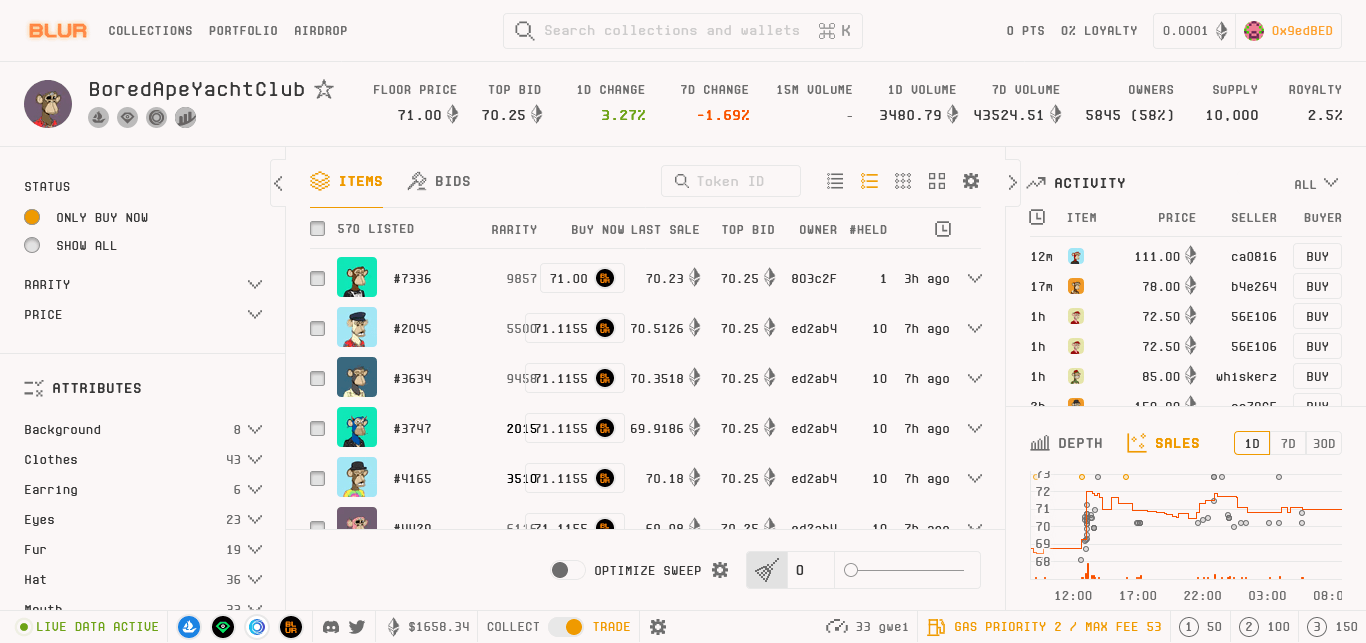The image size is (1366, 643).
Task: Switch to the Bids tab
Action: (x=439, y=181)
